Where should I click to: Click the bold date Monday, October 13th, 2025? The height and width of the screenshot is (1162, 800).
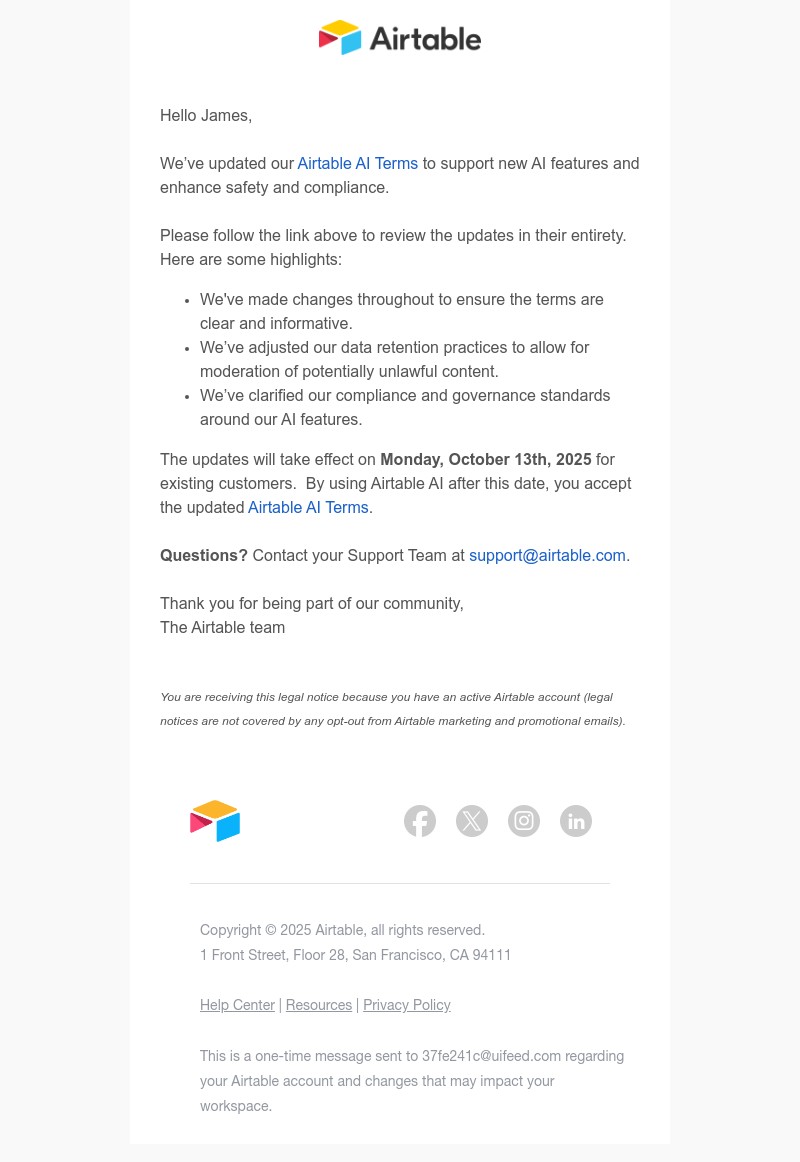coord(486,460)
